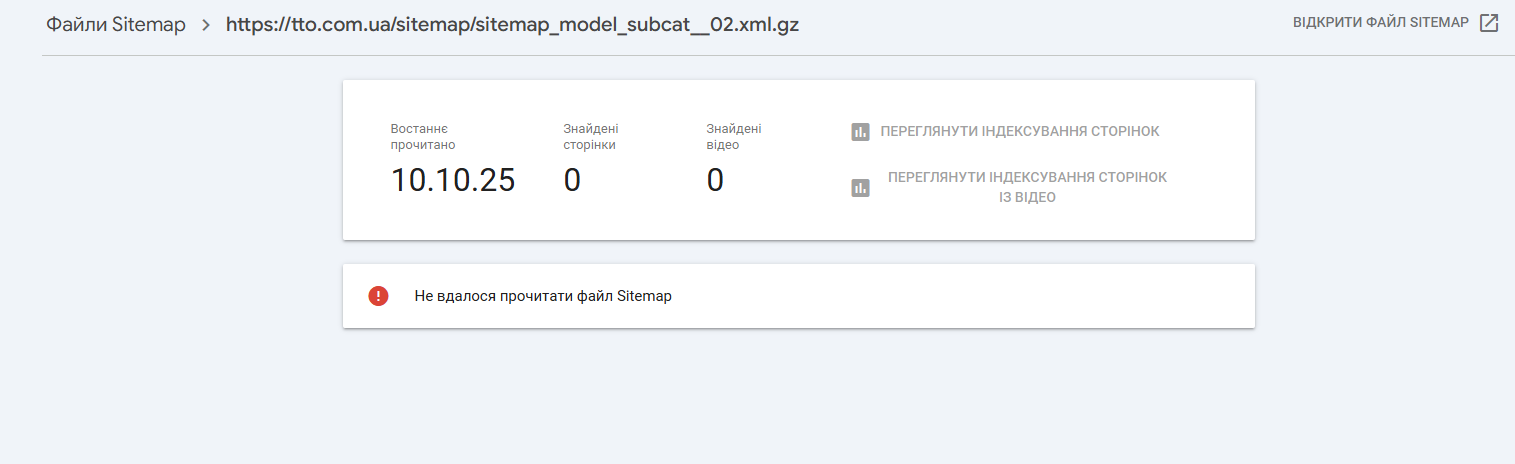The width and height of the screenshot is (1515, 464).
Task: Click the Знайдені відео label
Action: [734, 136]
